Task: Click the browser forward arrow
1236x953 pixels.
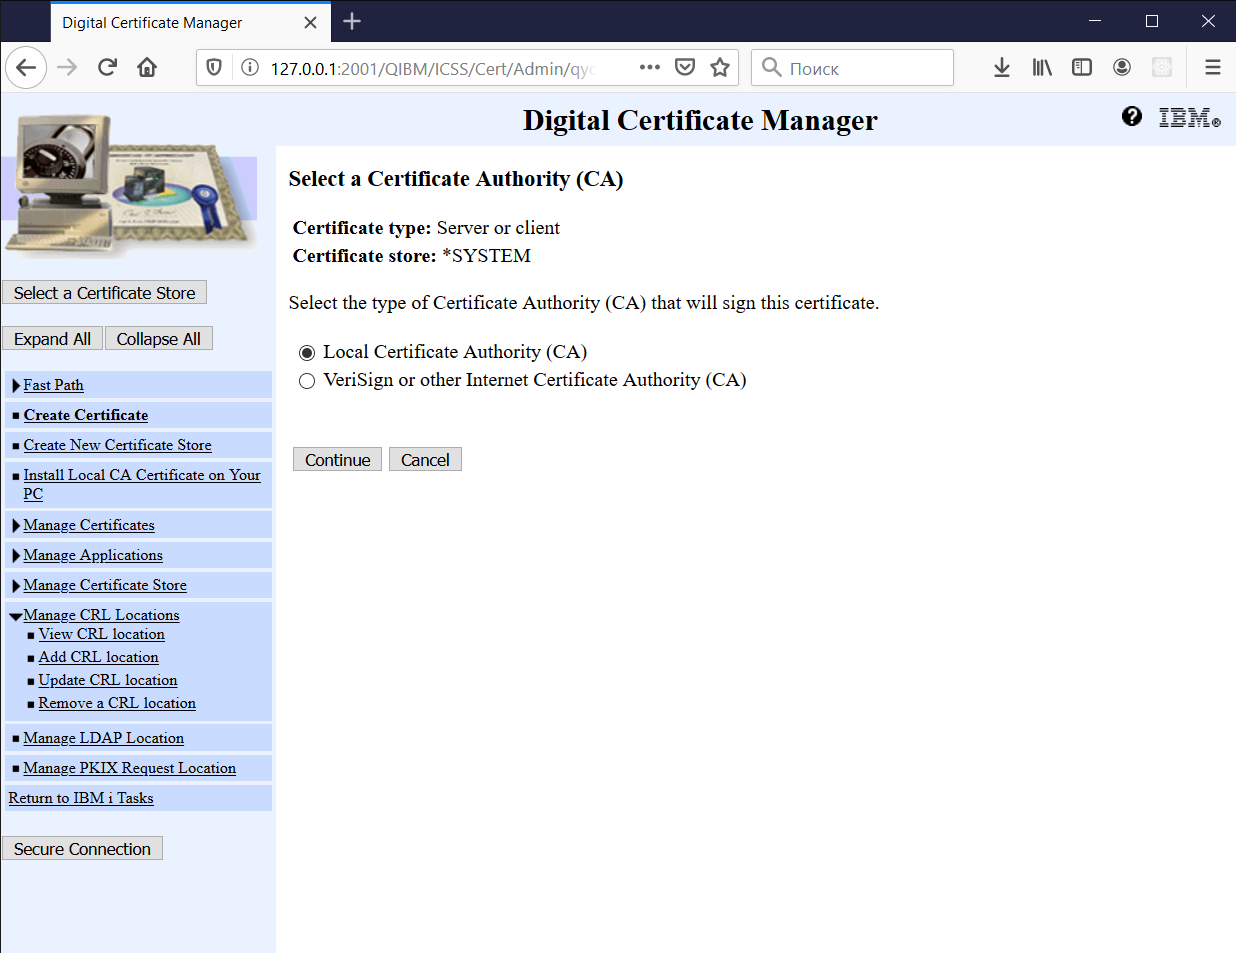Action: pos(67,68)
